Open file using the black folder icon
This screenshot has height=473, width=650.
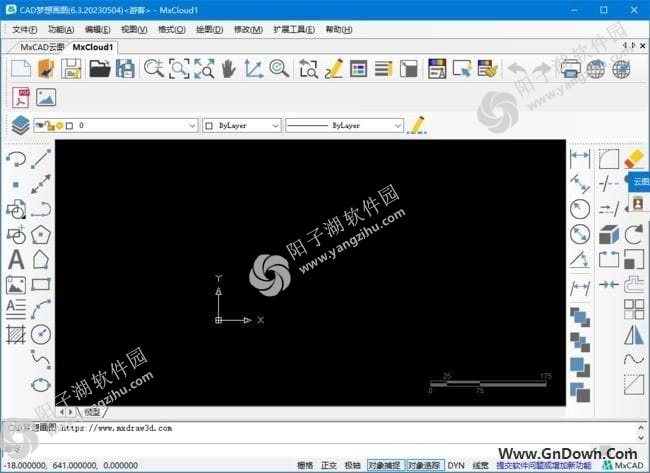pos(100,68)
